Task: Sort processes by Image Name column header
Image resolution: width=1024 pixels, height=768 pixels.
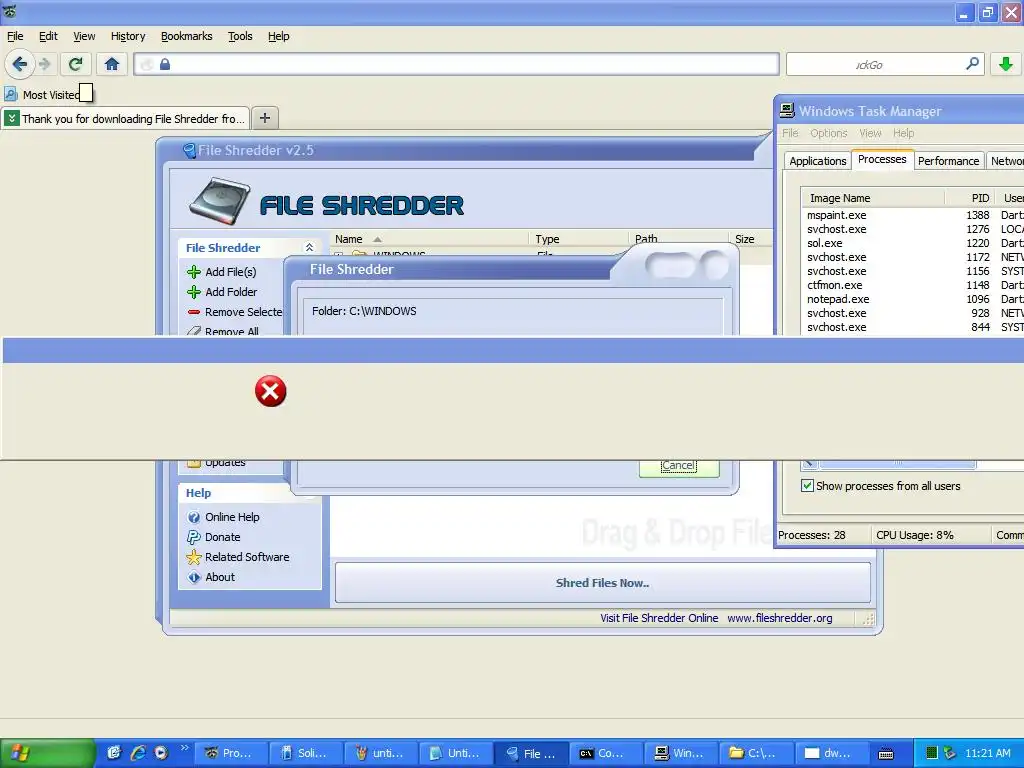Action: pos(873,198)
